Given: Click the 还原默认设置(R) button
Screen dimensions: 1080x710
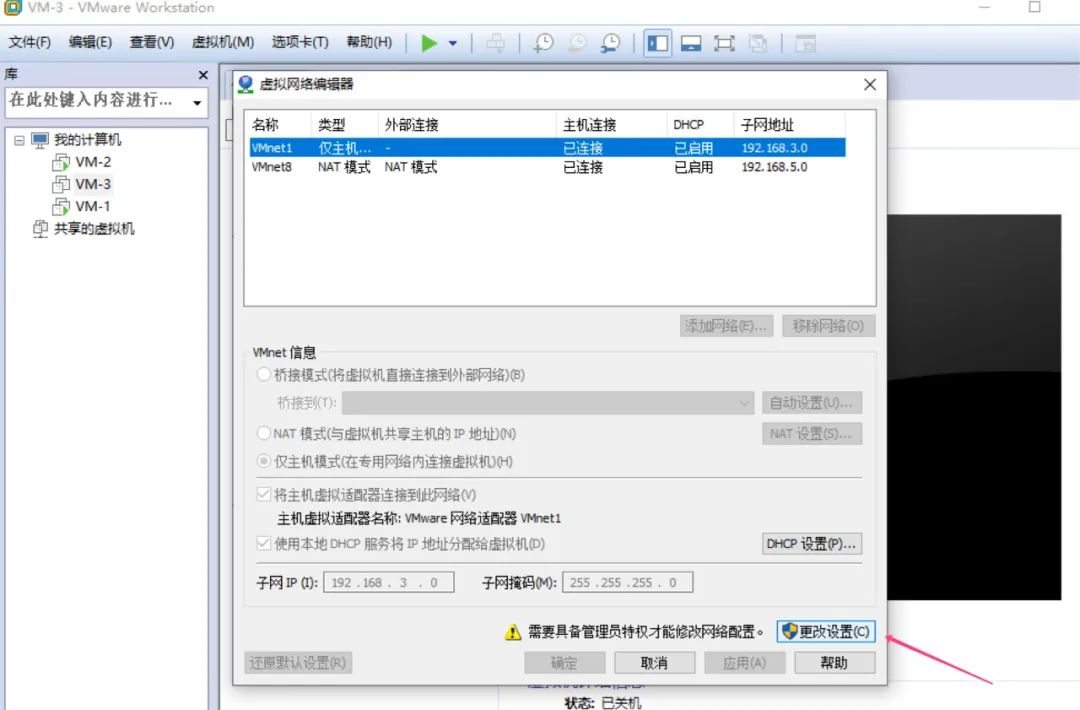Looking at the screenshot, I should [298, 662].
